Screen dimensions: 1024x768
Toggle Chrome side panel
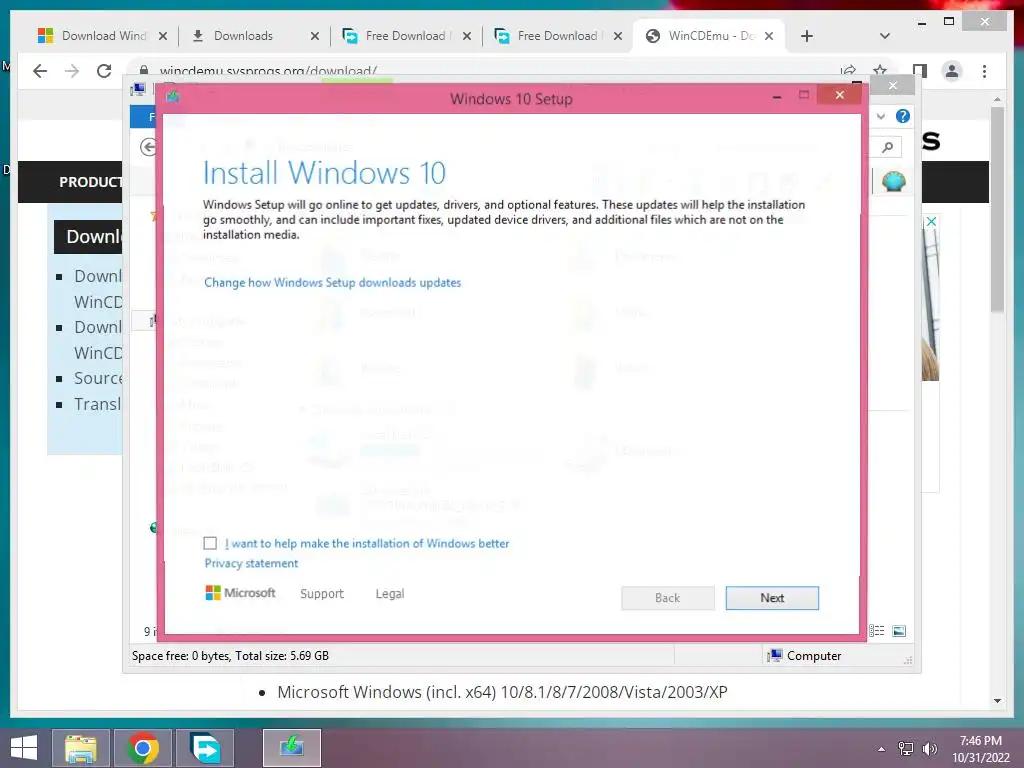tap(920, 71)
